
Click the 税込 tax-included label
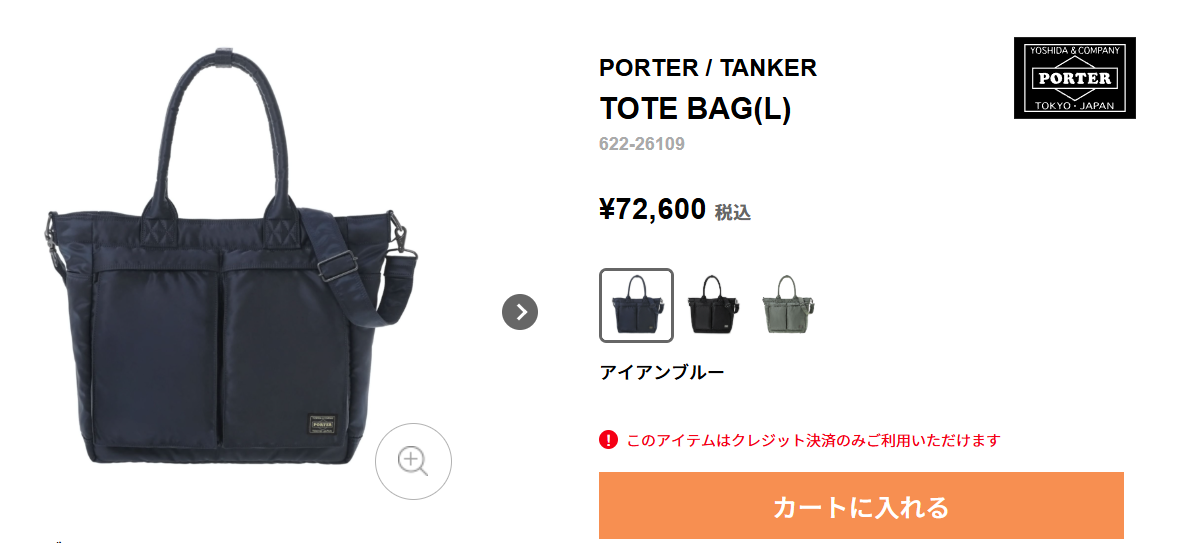pyautogui.click(x=732, y=212)
